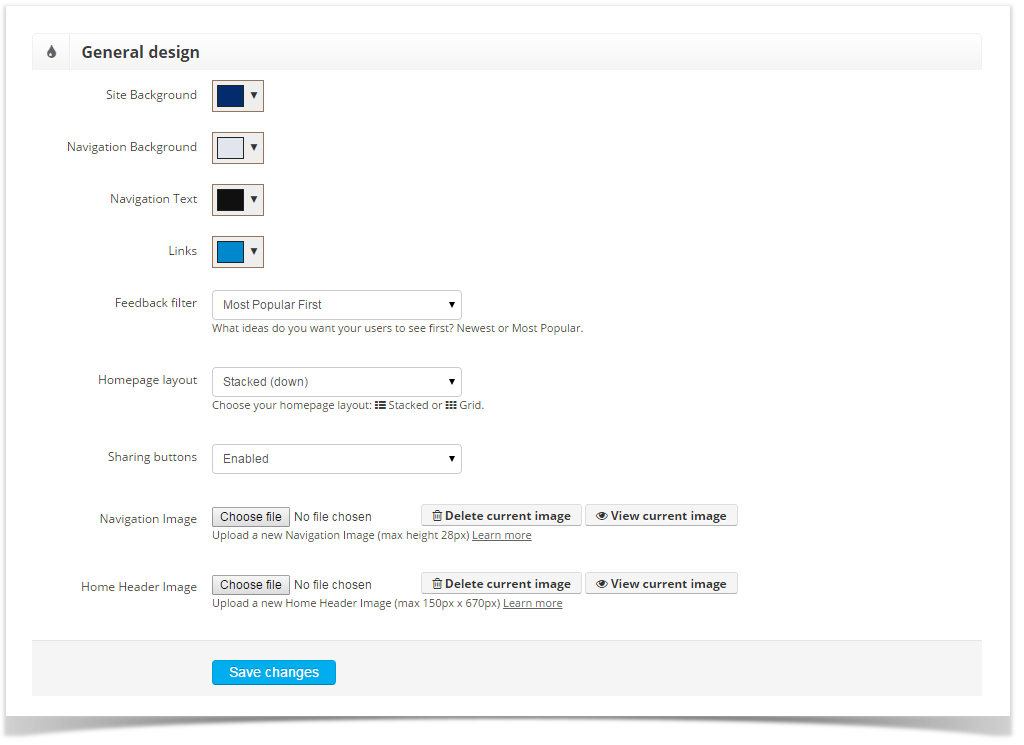
Task: Delete current Navigation Image
Action: (502, 516)
